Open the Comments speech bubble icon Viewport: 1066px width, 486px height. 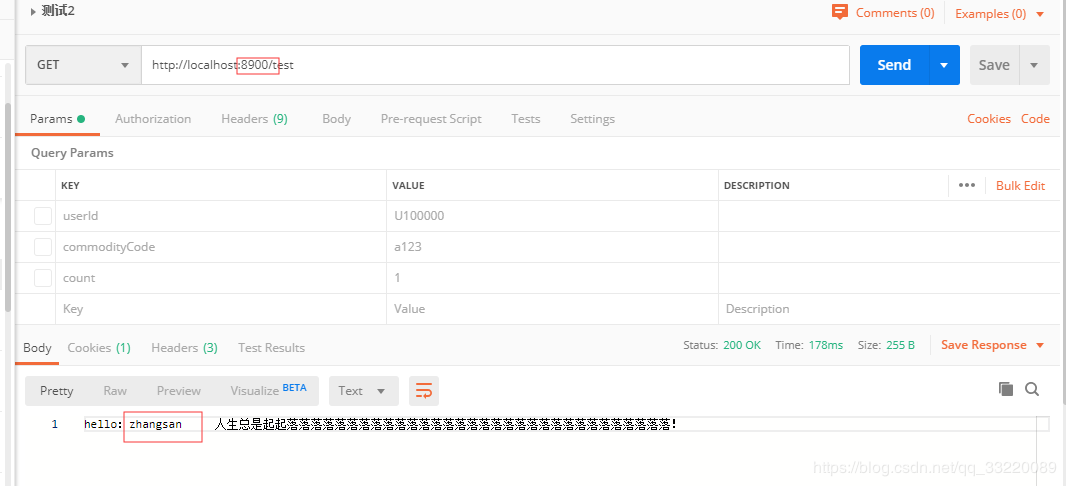click(x=840, y=12)
